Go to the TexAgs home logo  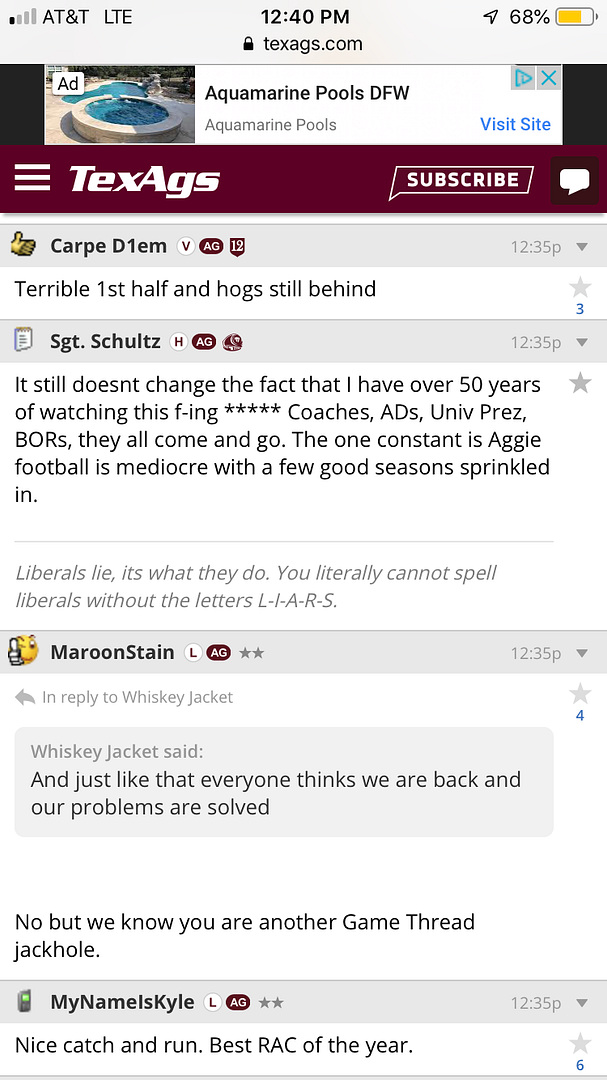click(x=144, y=180)
